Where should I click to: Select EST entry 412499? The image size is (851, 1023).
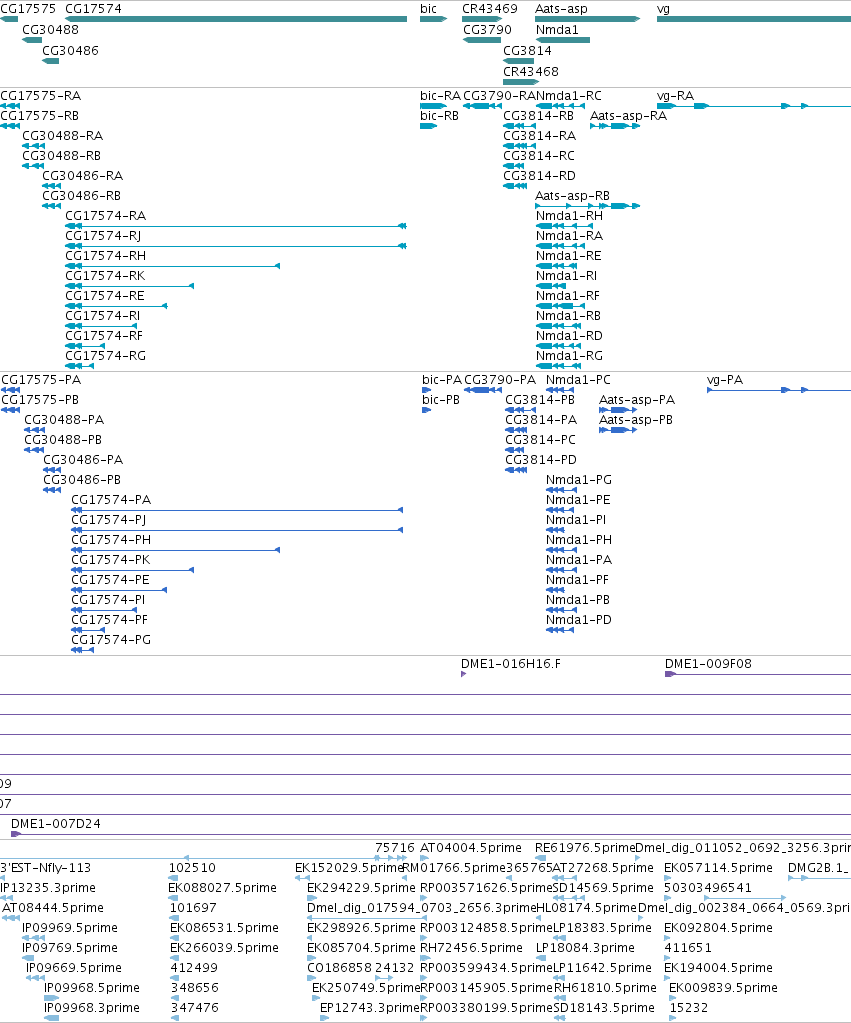click(x=194, y=968)
